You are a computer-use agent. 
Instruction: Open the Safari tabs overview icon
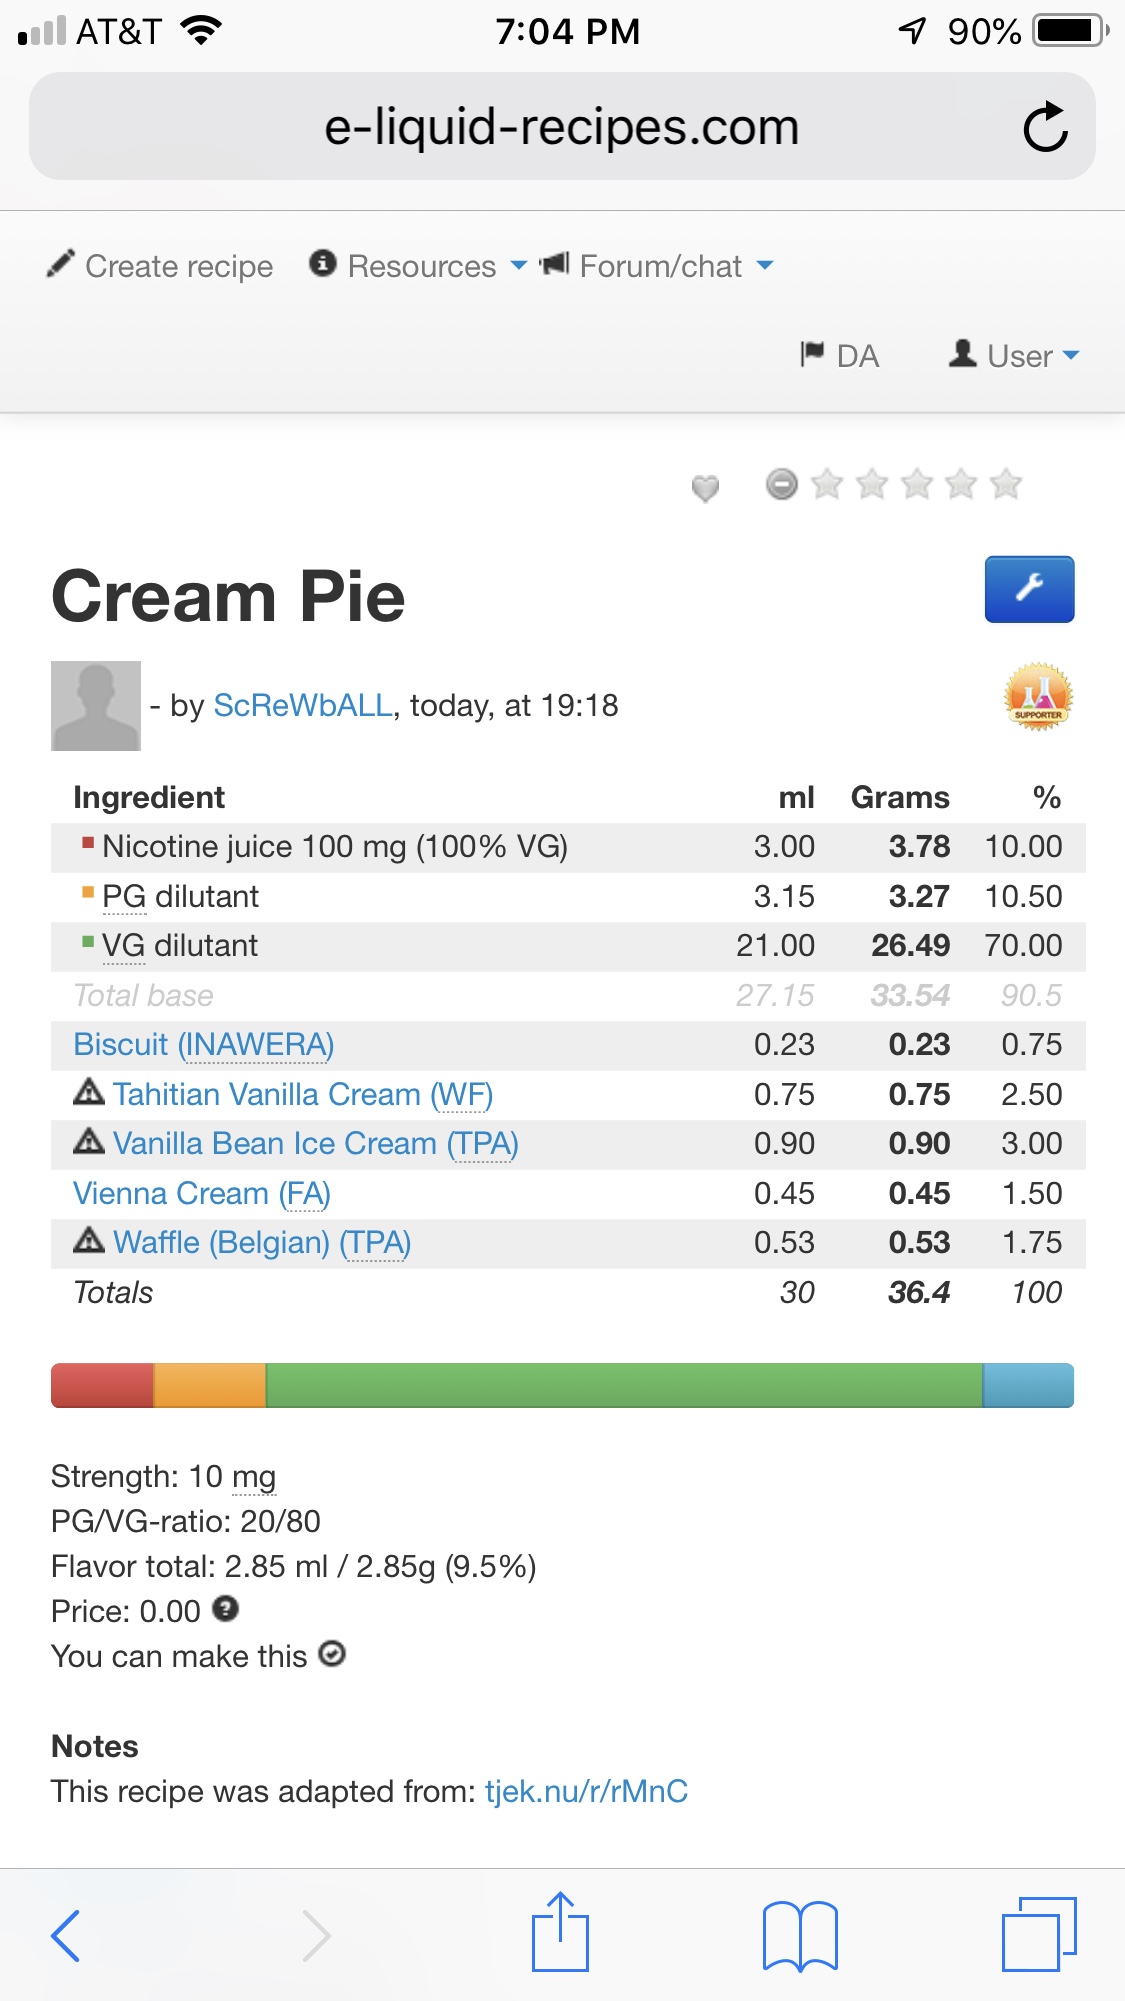click(1039, 1934)
